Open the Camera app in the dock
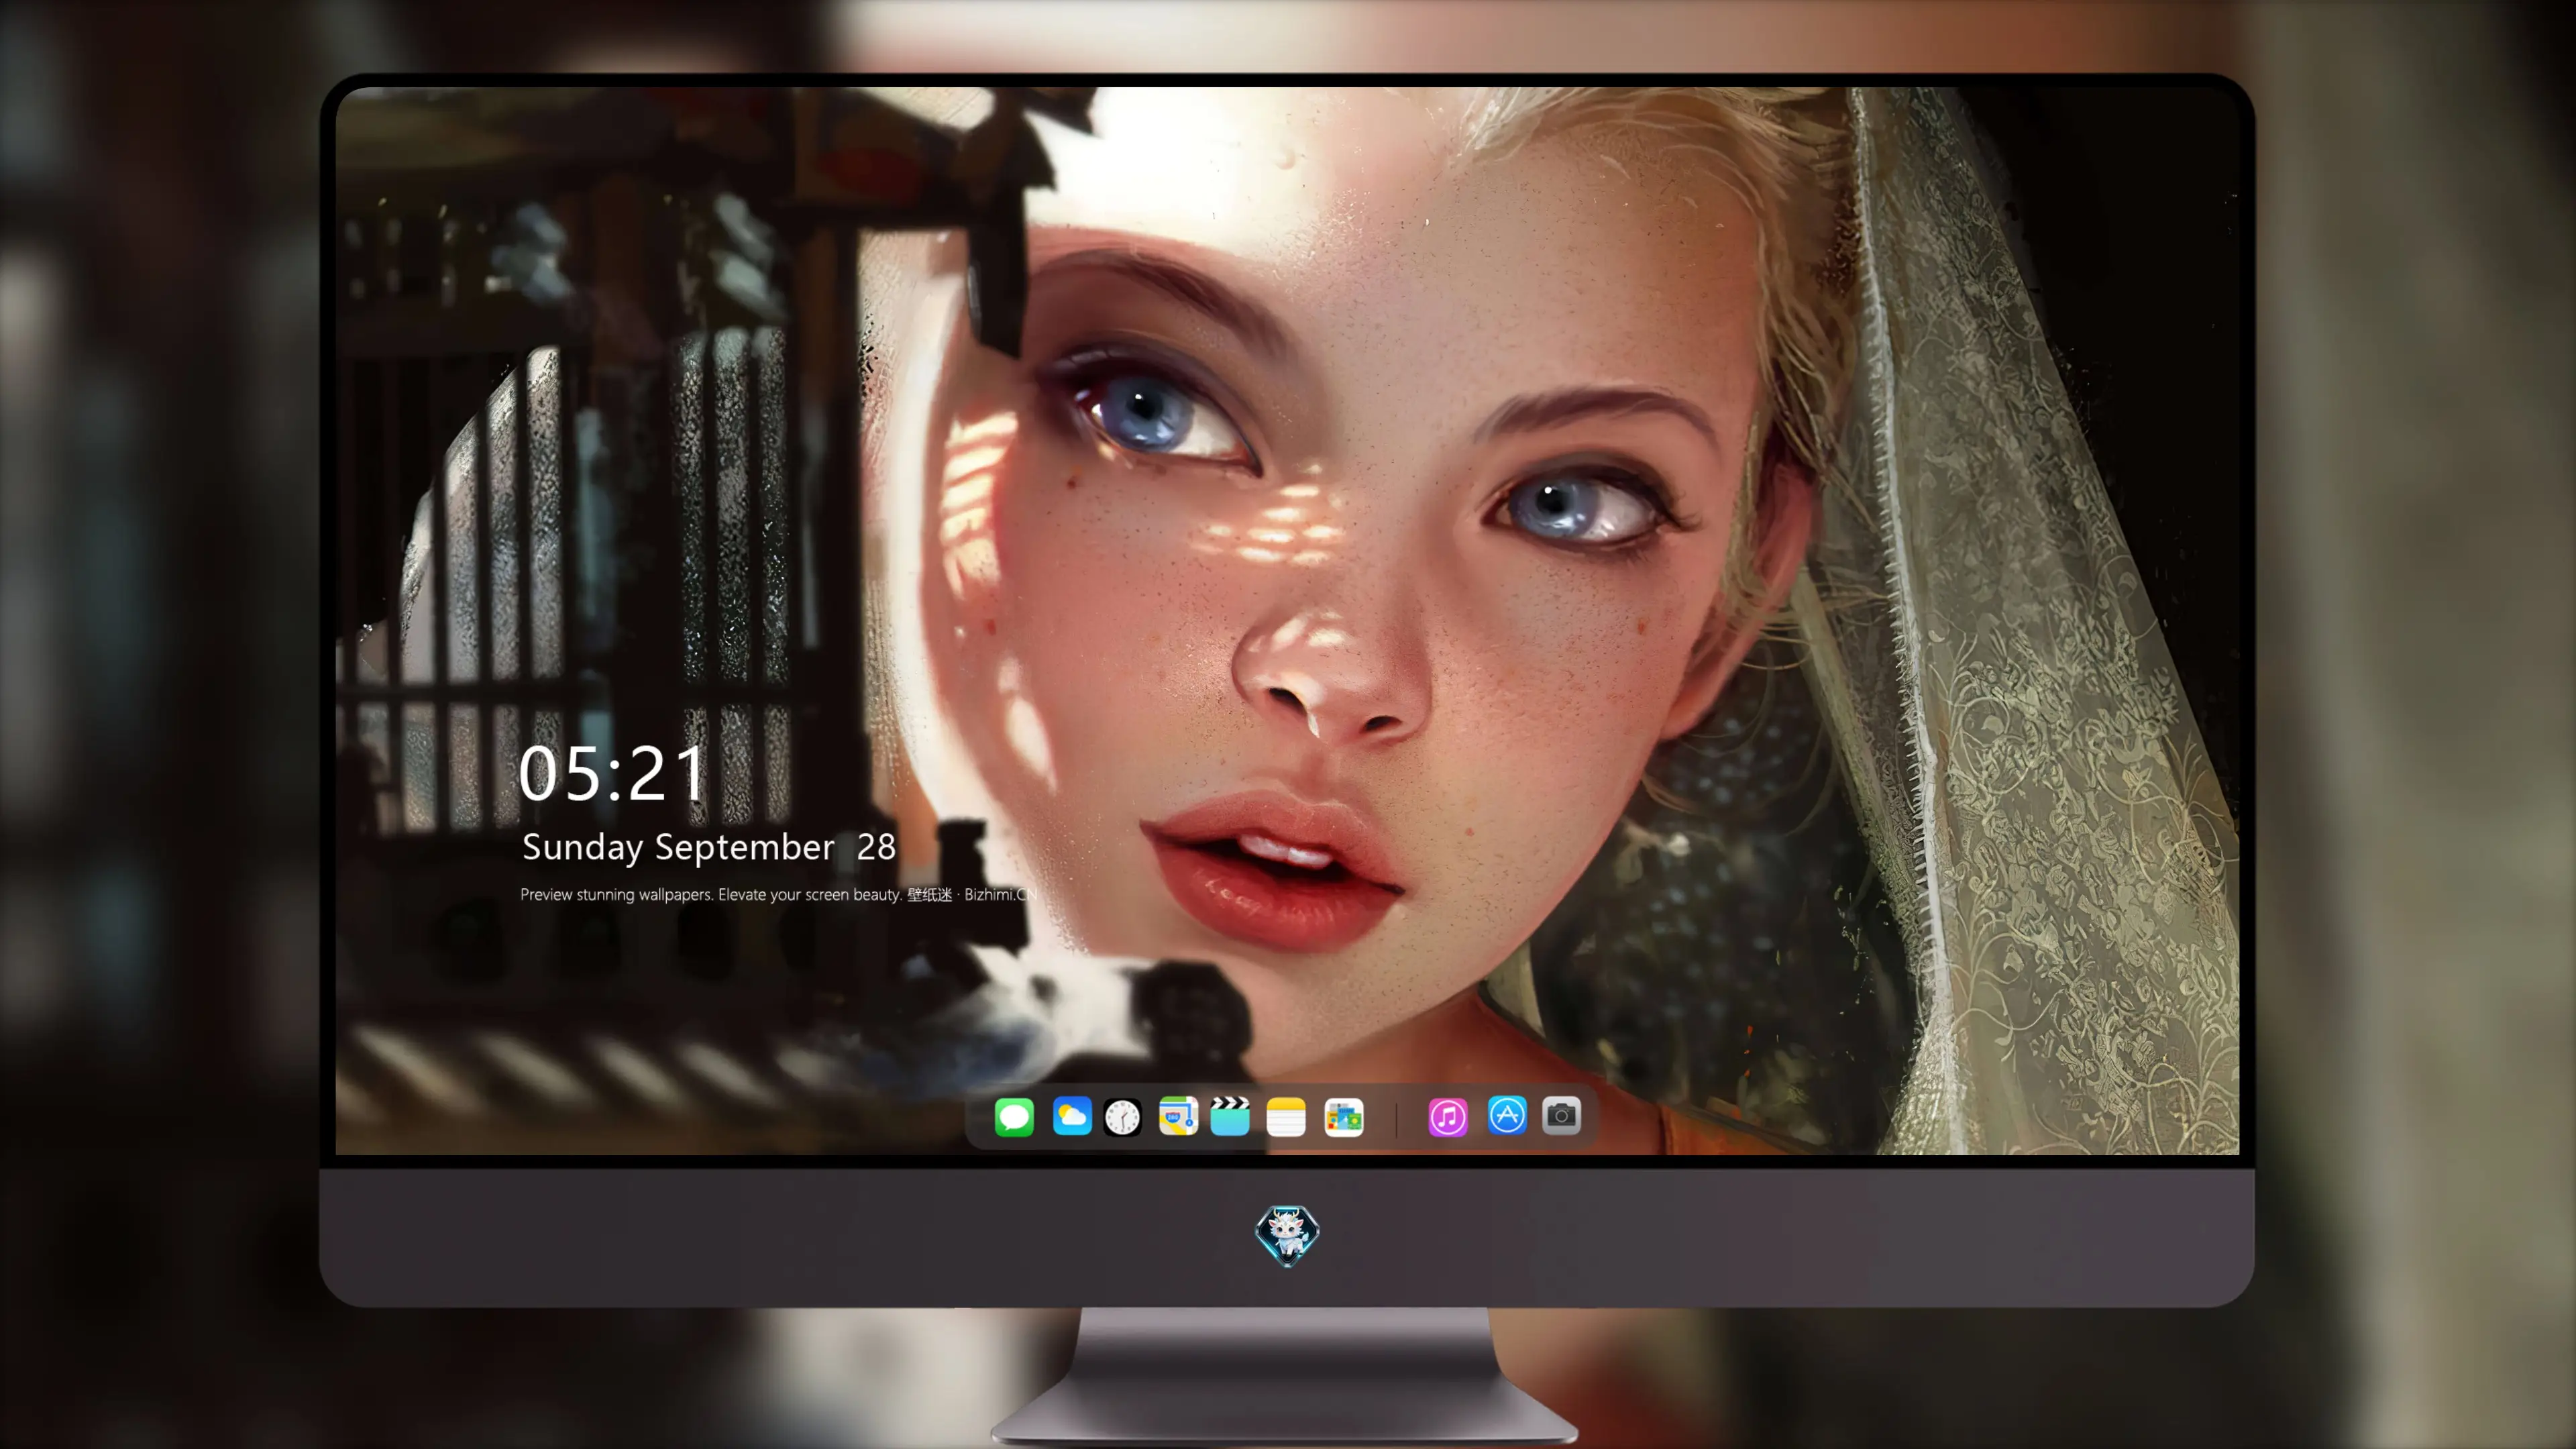This screenshot has height=1449, width=2576. click(x=1561, y=1115)
